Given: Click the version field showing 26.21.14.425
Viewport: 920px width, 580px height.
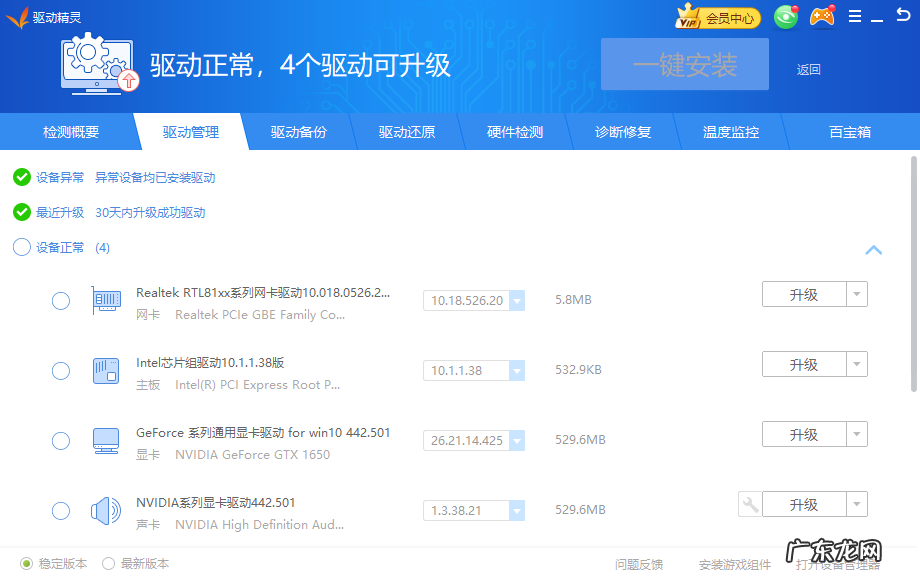Looking at the screenshot, I should tap(468, 440).
